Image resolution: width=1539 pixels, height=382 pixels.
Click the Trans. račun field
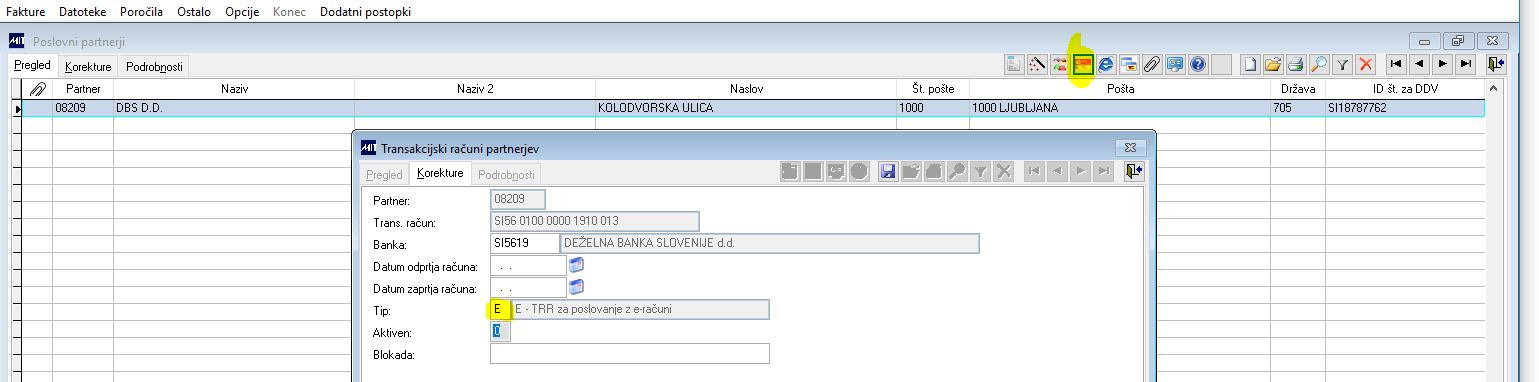595,221
